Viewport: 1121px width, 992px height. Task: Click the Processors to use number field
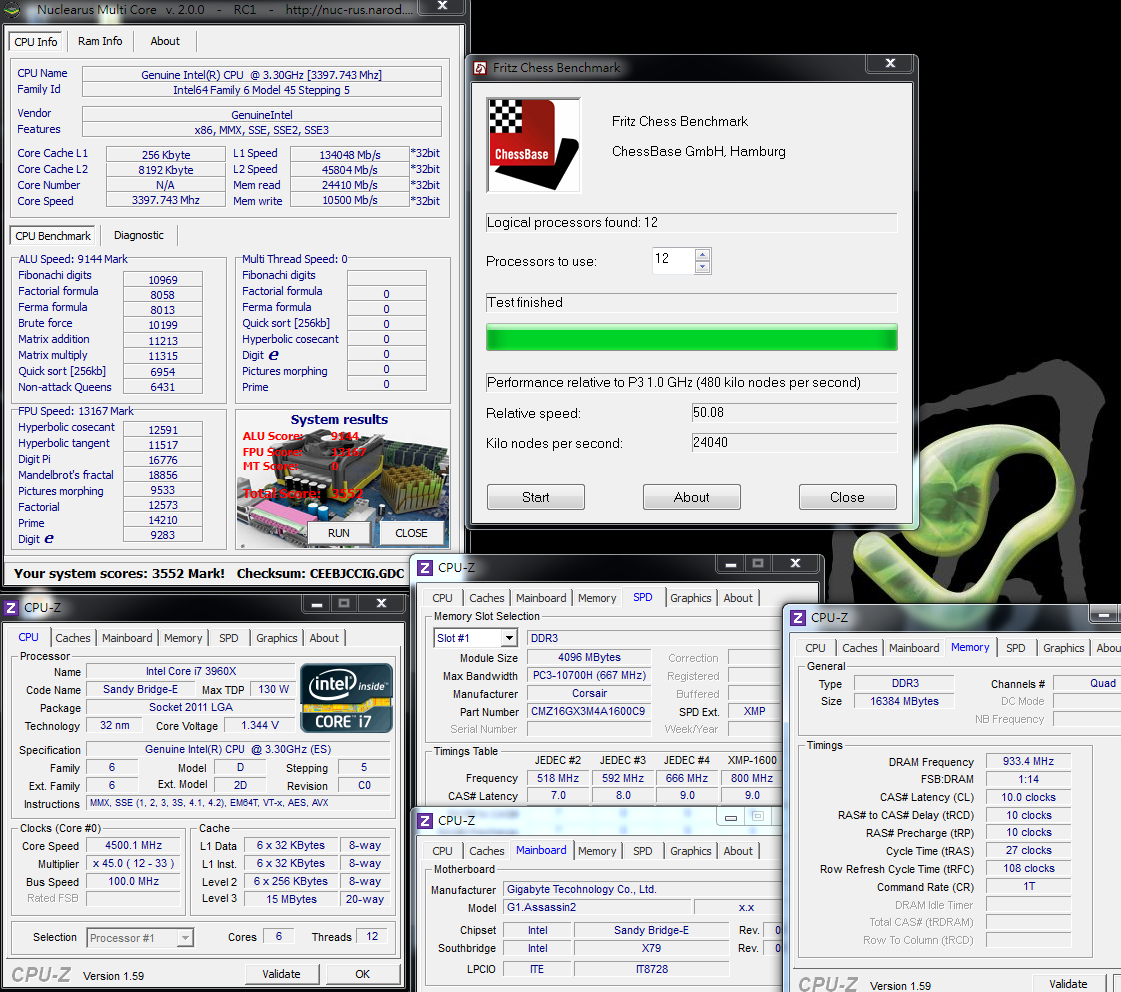(x=673, y=260)
